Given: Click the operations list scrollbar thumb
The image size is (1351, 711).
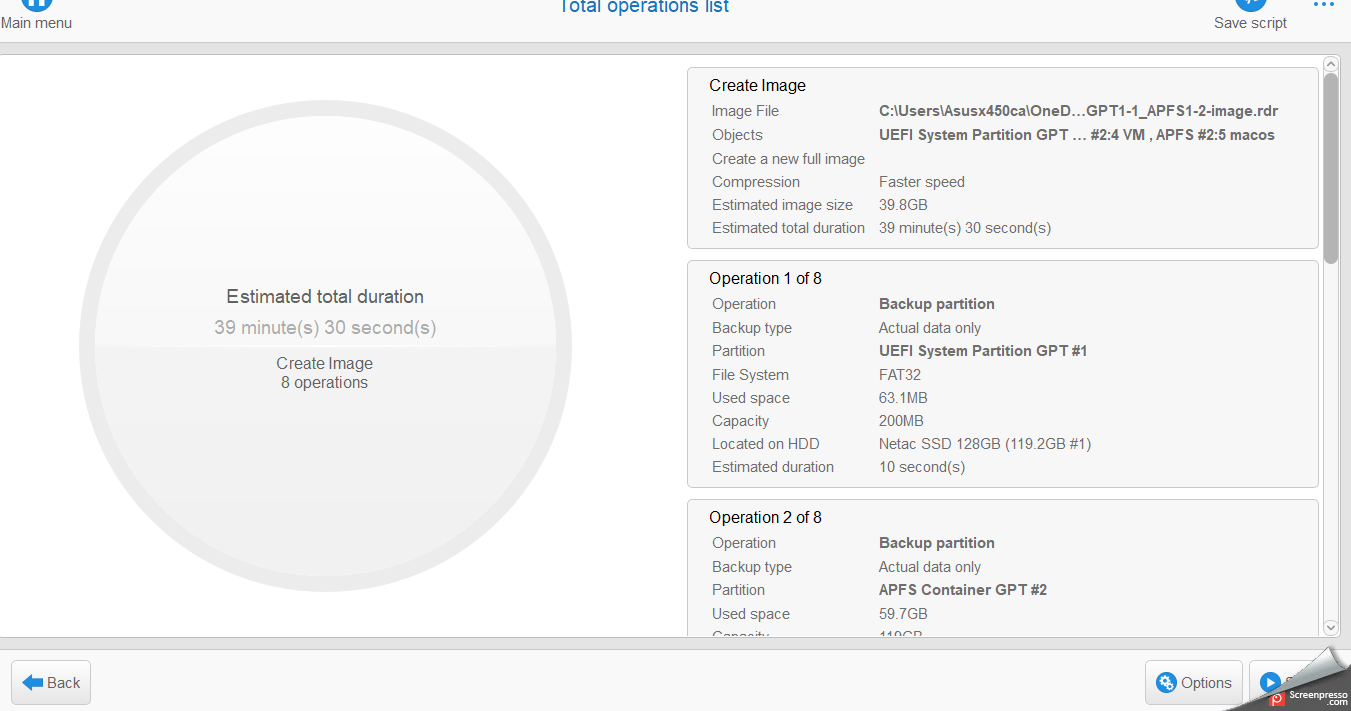Looking at the screenshot, I should (x=1330, y=167).
